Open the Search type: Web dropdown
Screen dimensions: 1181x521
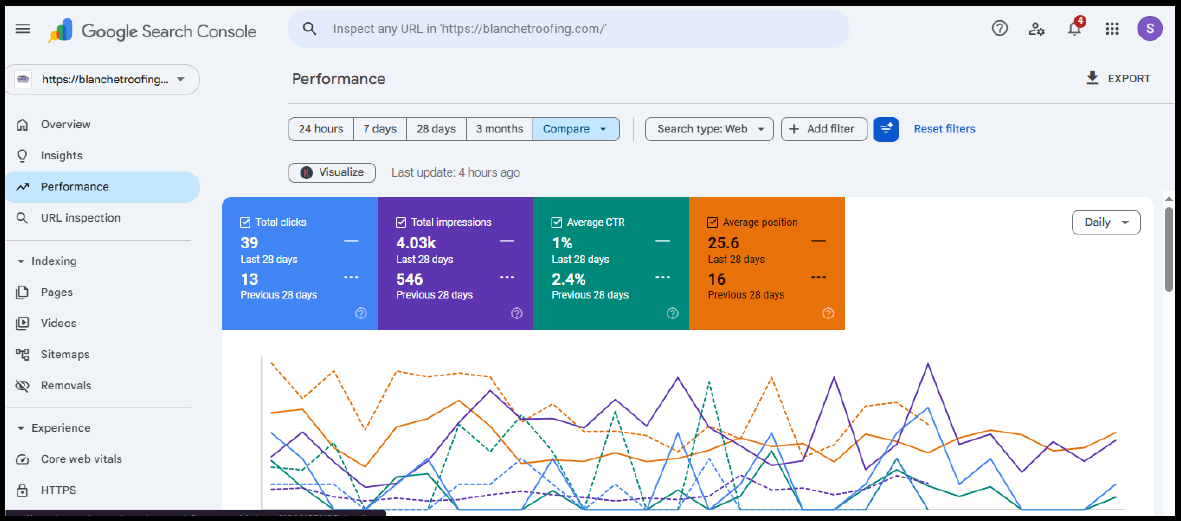709,129
